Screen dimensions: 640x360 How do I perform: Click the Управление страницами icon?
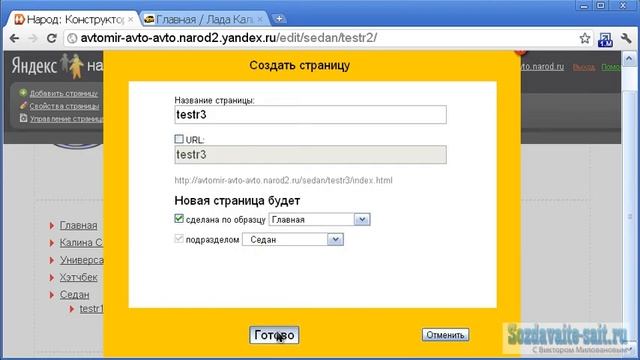pos(23,118)
